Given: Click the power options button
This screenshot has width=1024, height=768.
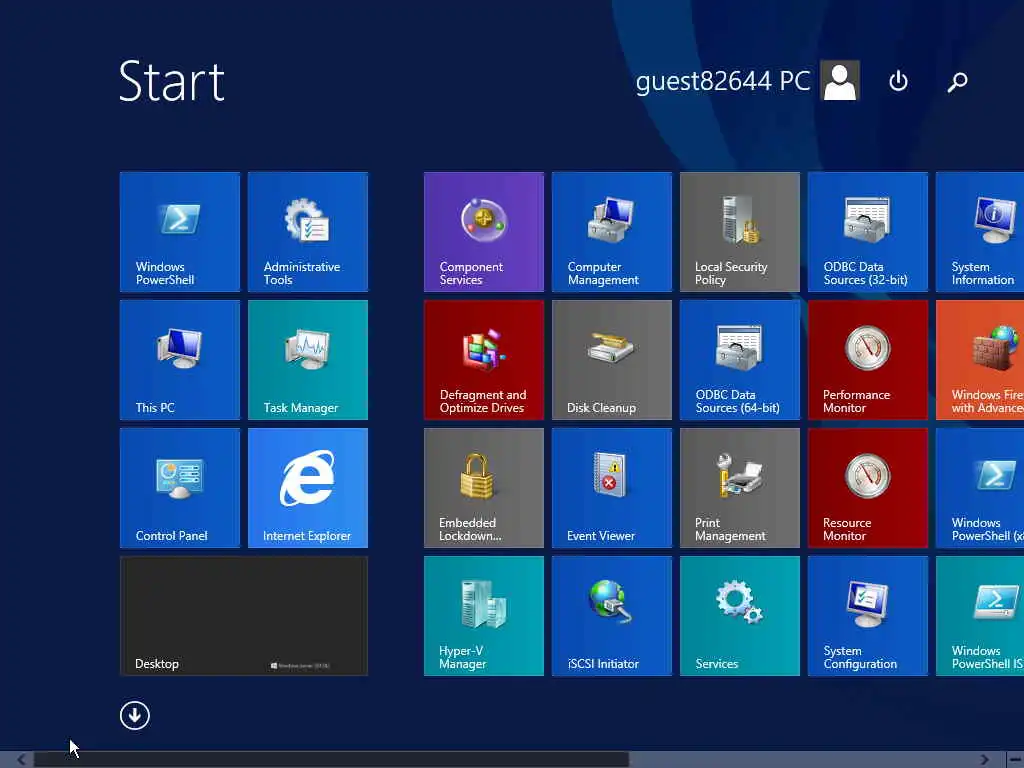Looking at the screenshot, I should point(899,81).
